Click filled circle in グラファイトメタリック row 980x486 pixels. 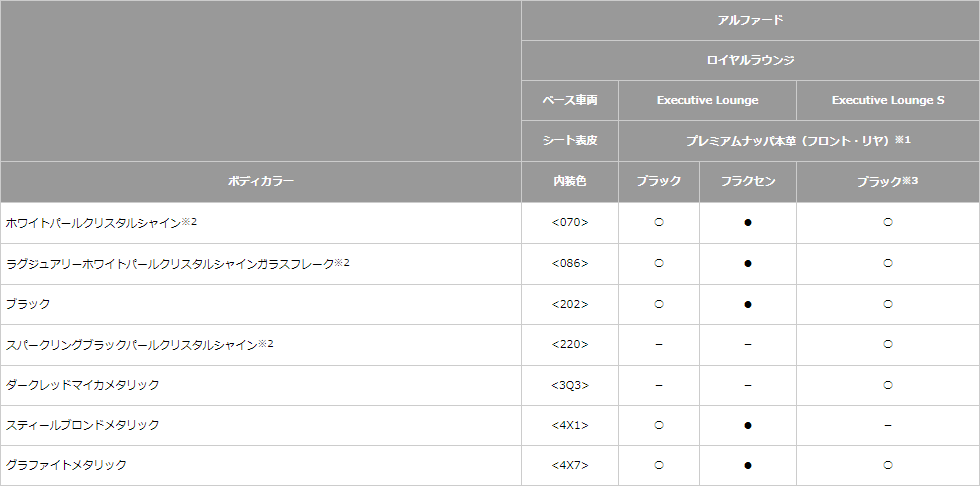tap(748, 465)
